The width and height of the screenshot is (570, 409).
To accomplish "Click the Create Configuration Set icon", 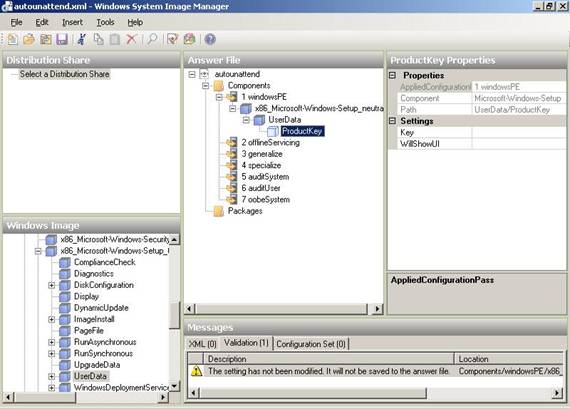I will (x=189, y=39).
